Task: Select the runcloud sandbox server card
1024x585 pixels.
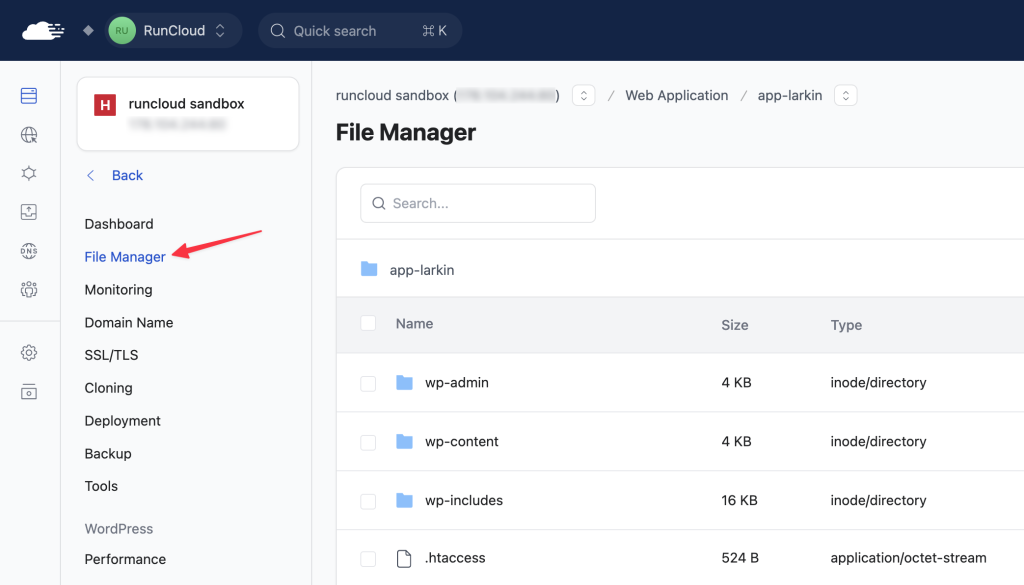Action: click(x=188, y=114)
